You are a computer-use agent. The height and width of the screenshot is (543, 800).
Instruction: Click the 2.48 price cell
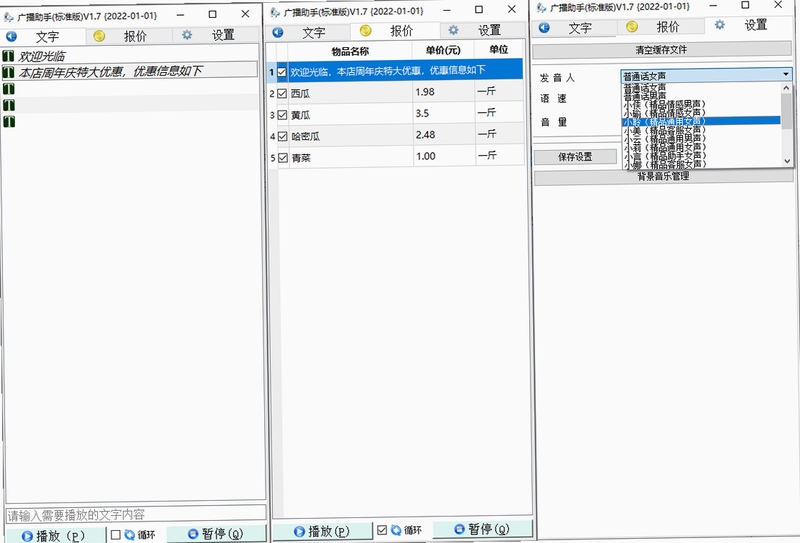point(444,135)
